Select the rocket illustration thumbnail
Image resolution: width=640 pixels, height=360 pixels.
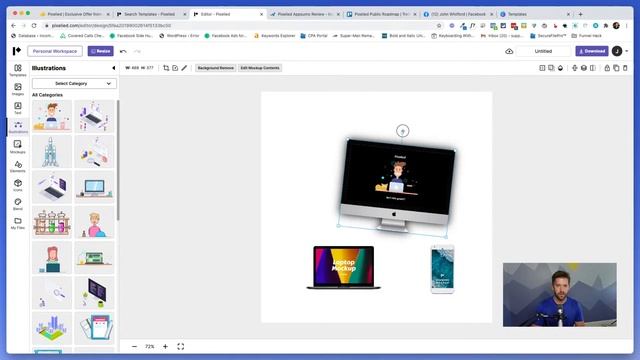pyautogui.click(x=52, y=151)
